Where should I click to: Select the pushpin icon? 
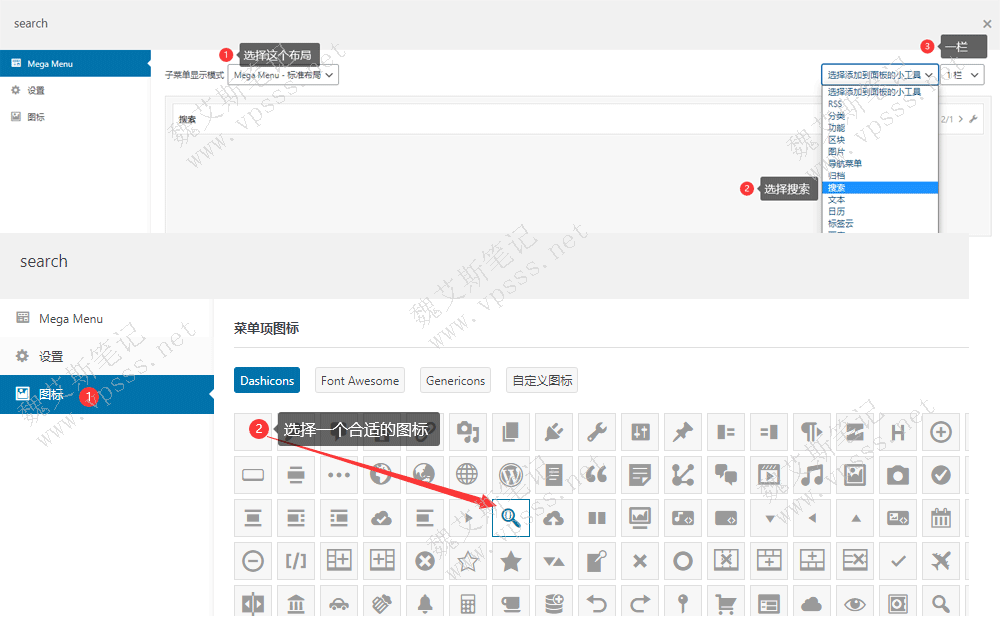coord(683,432)
